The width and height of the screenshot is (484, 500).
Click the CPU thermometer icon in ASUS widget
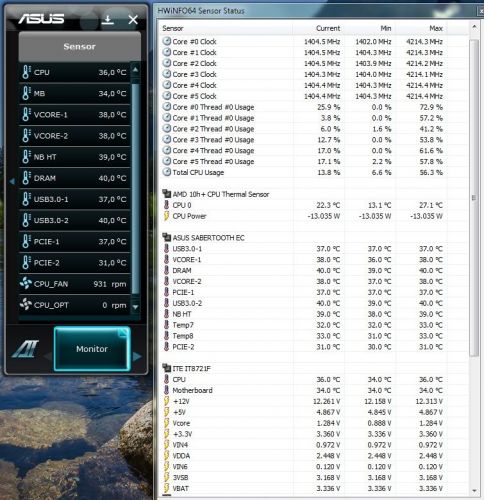[x=26, y=72]
